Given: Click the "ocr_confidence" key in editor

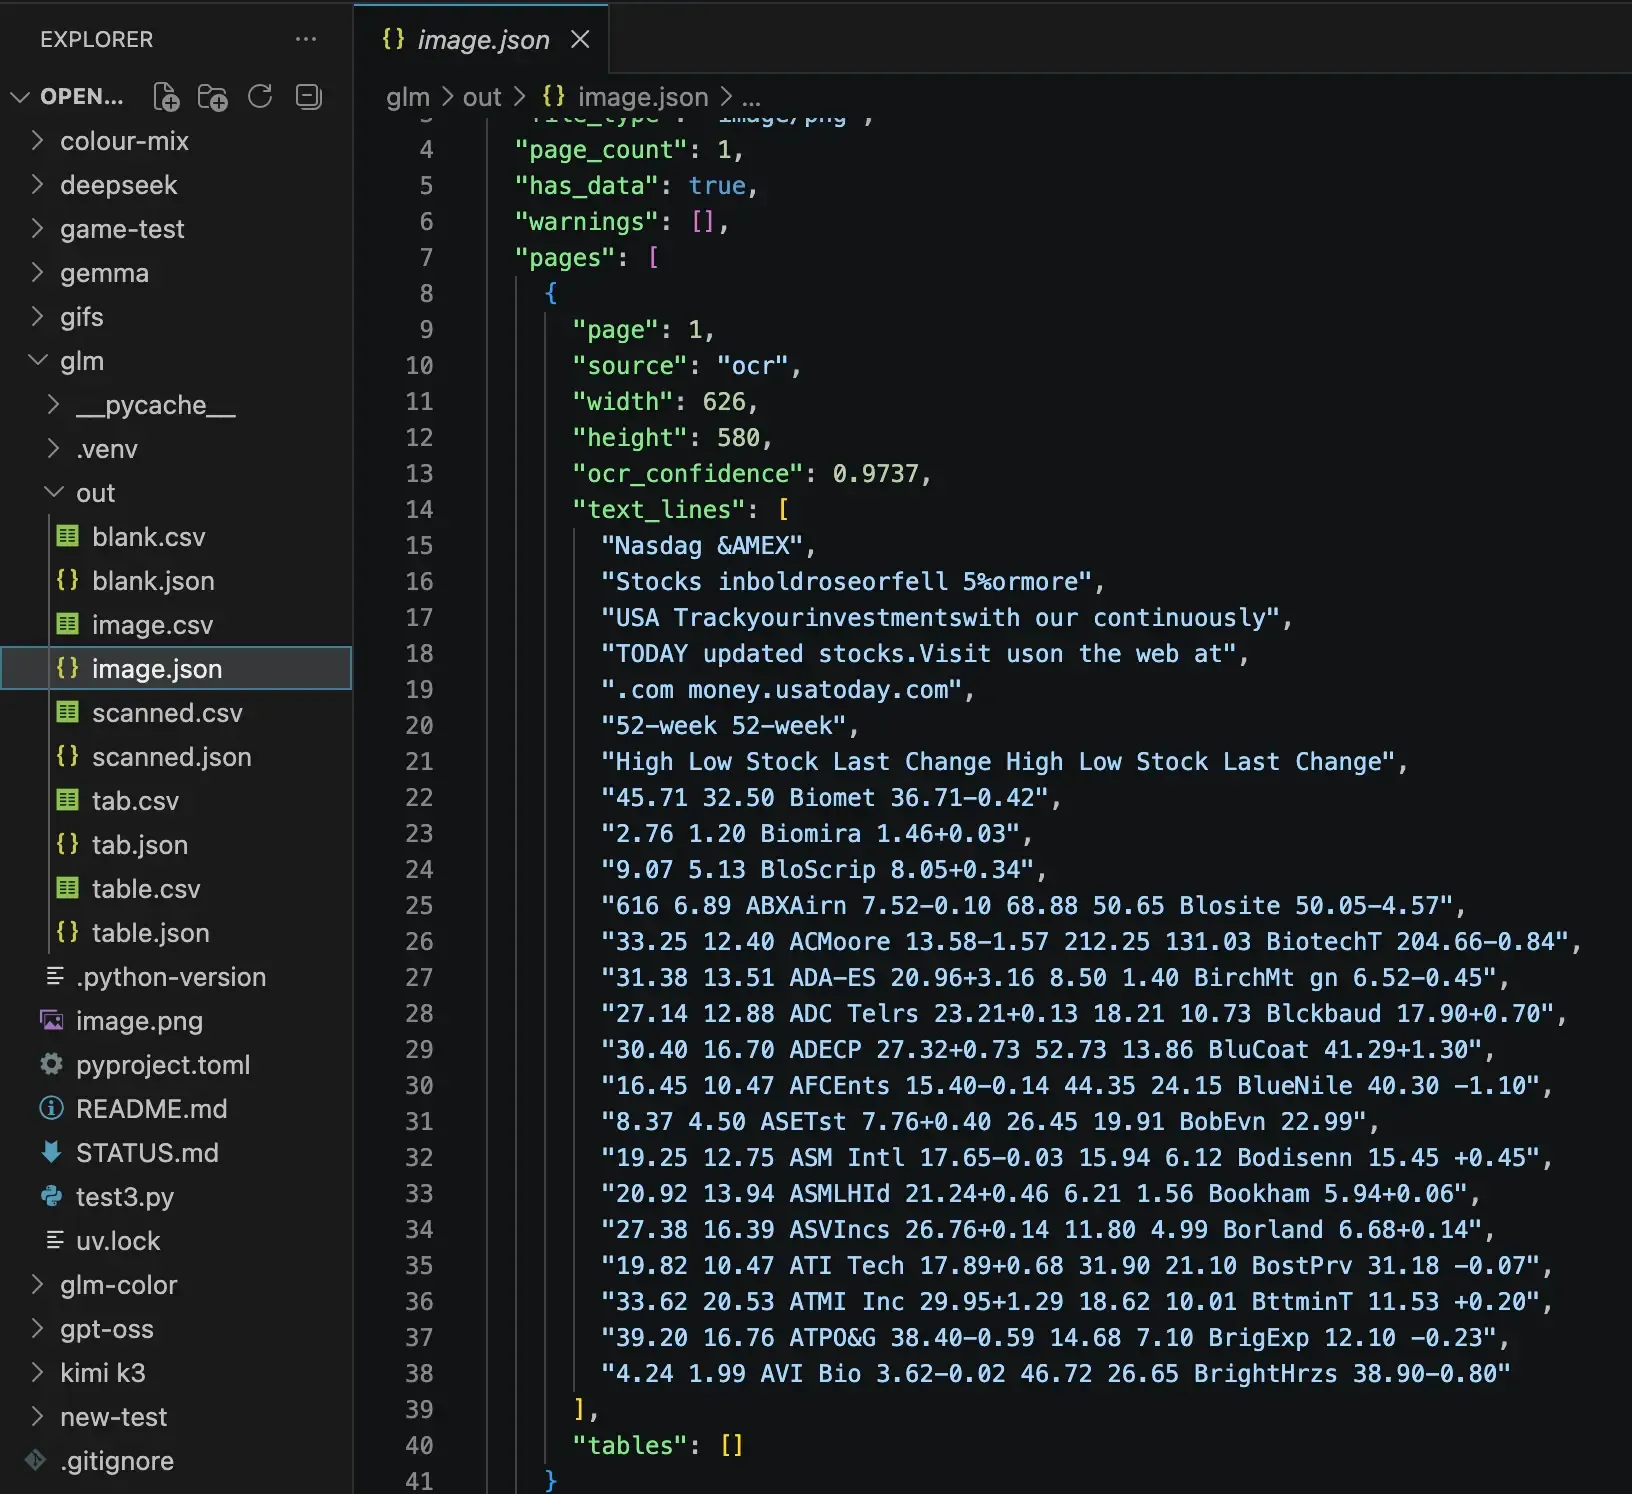Looking at the screenshot, I should coord(687,473).
